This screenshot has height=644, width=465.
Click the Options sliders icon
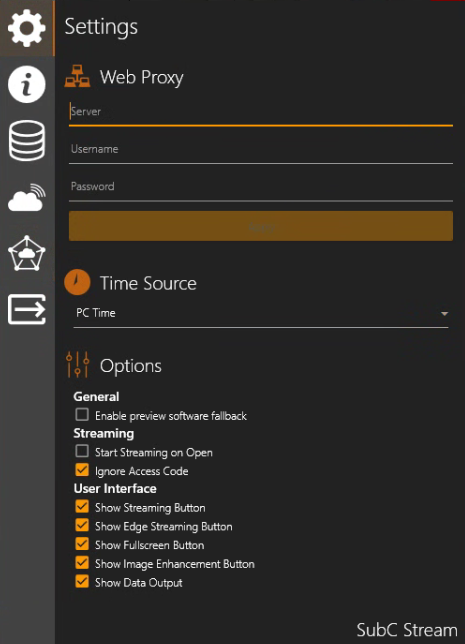click(x=77, y=364)
